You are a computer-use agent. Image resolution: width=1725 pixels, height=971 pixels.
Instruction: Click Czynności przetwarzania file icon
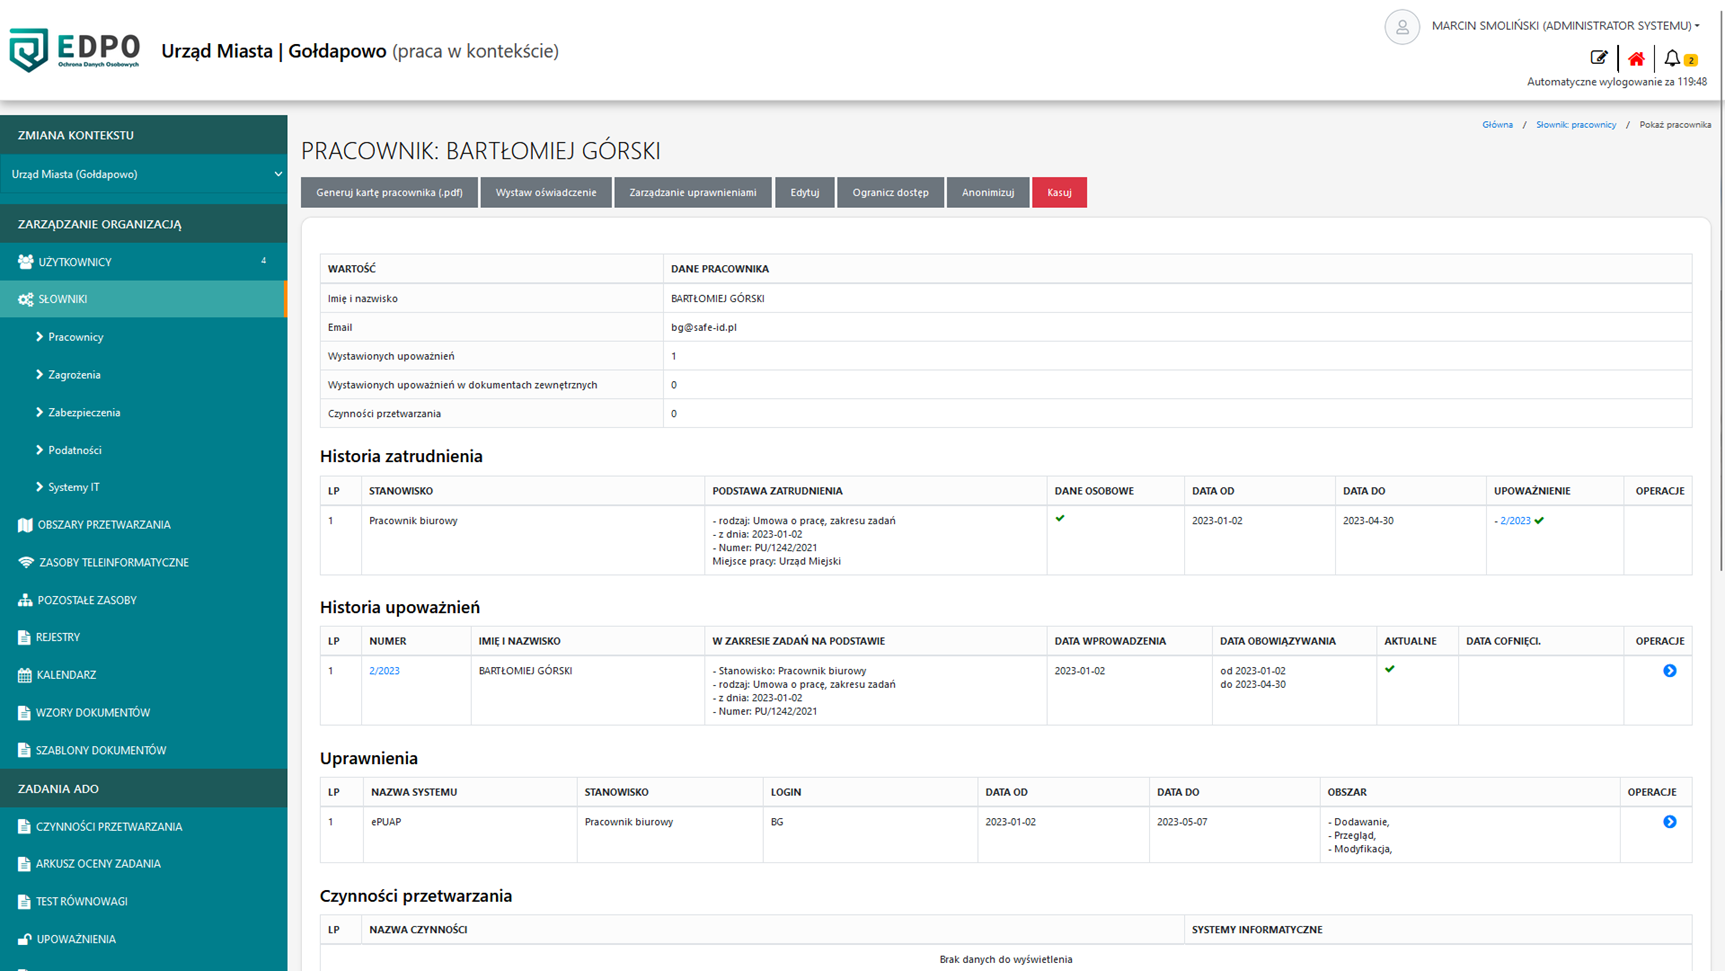point(24,827)
